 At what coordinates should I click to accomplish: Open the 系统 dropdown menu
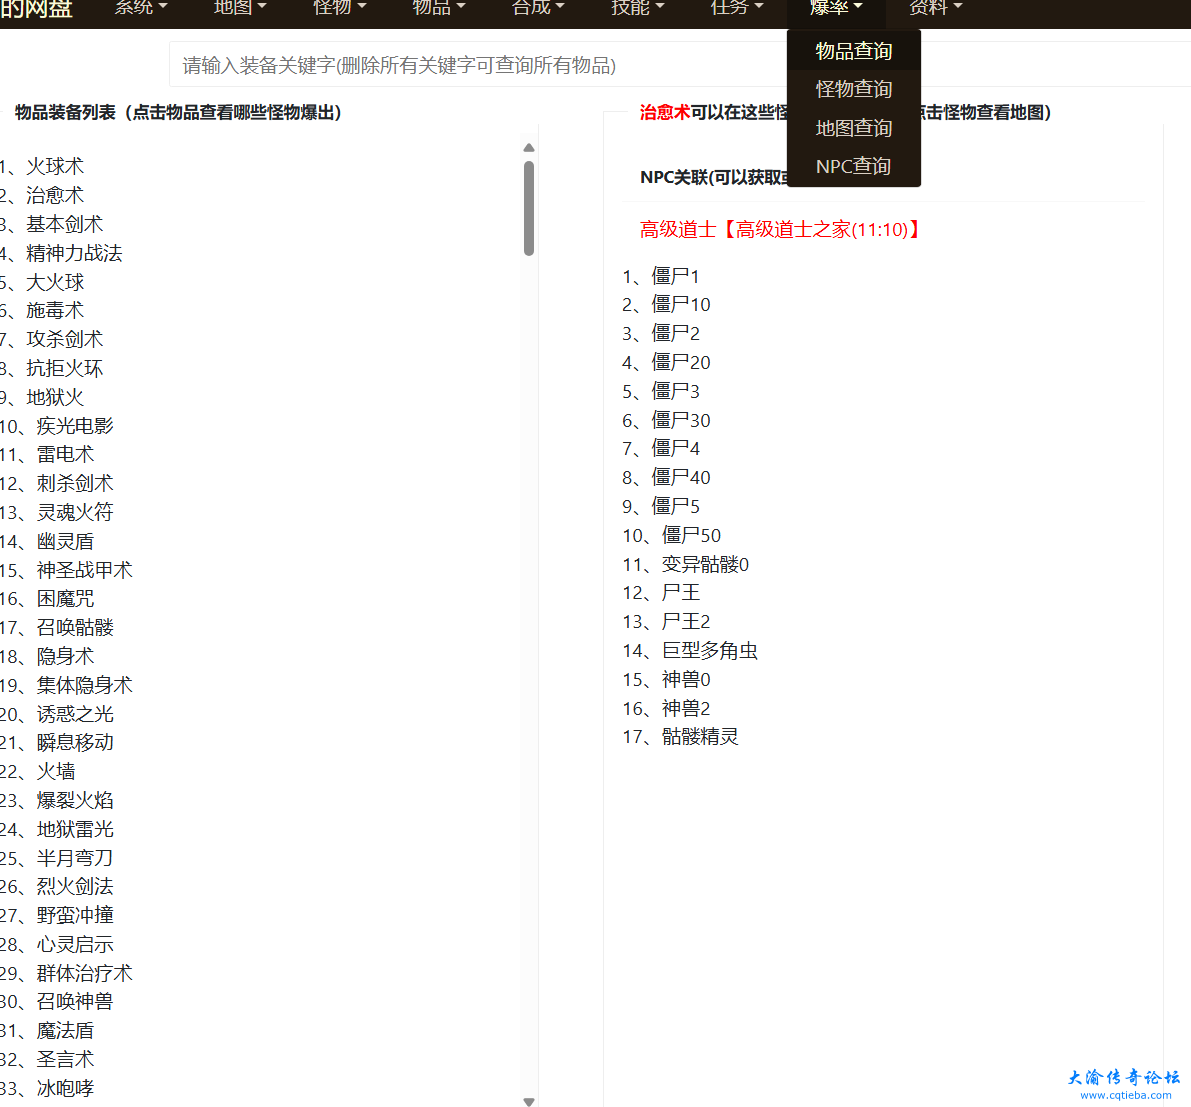click(x=141, y=8)
